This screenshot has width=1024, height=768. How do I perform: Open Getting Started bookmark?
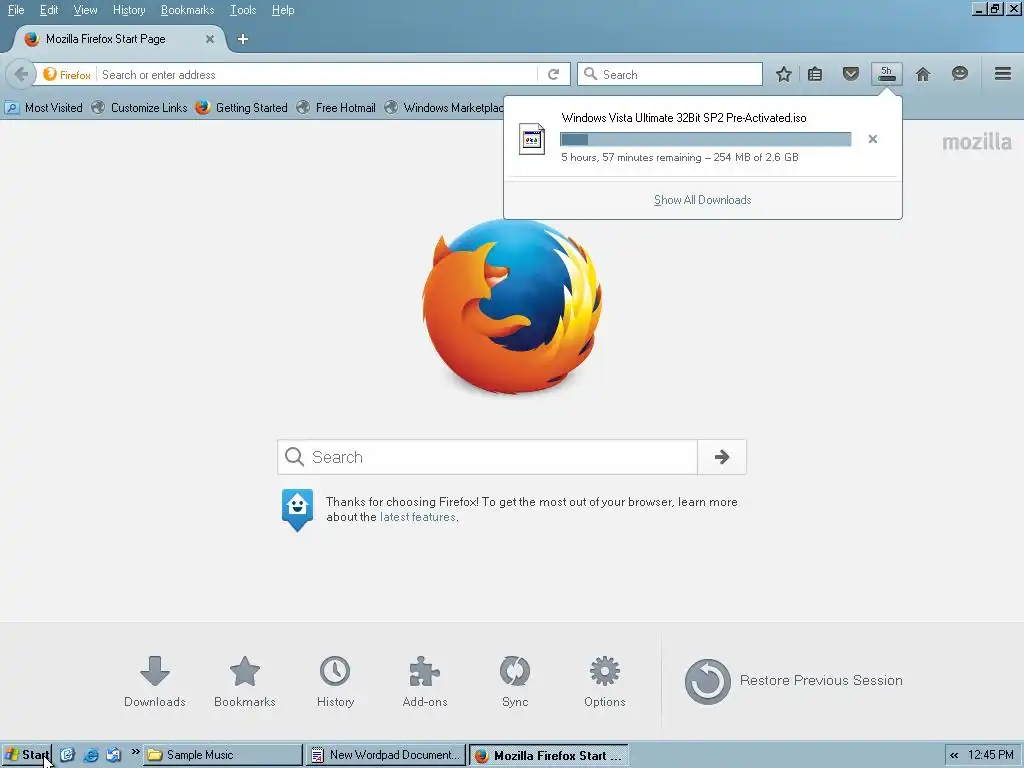pos(242,108)
